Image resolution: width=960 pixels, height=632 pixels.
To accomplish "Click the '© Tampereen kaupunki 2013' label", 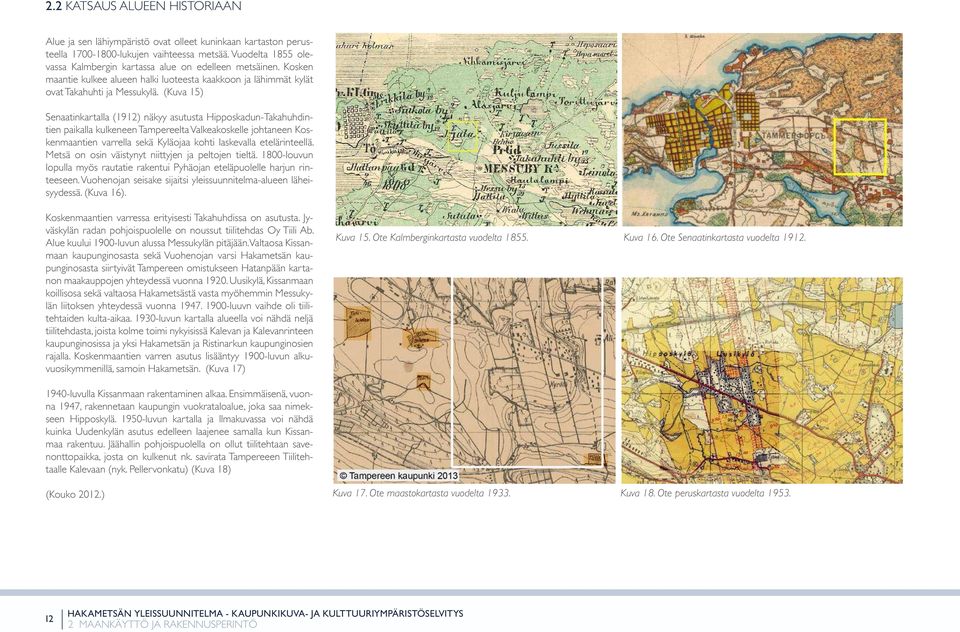I will click(x=399, y=476).
